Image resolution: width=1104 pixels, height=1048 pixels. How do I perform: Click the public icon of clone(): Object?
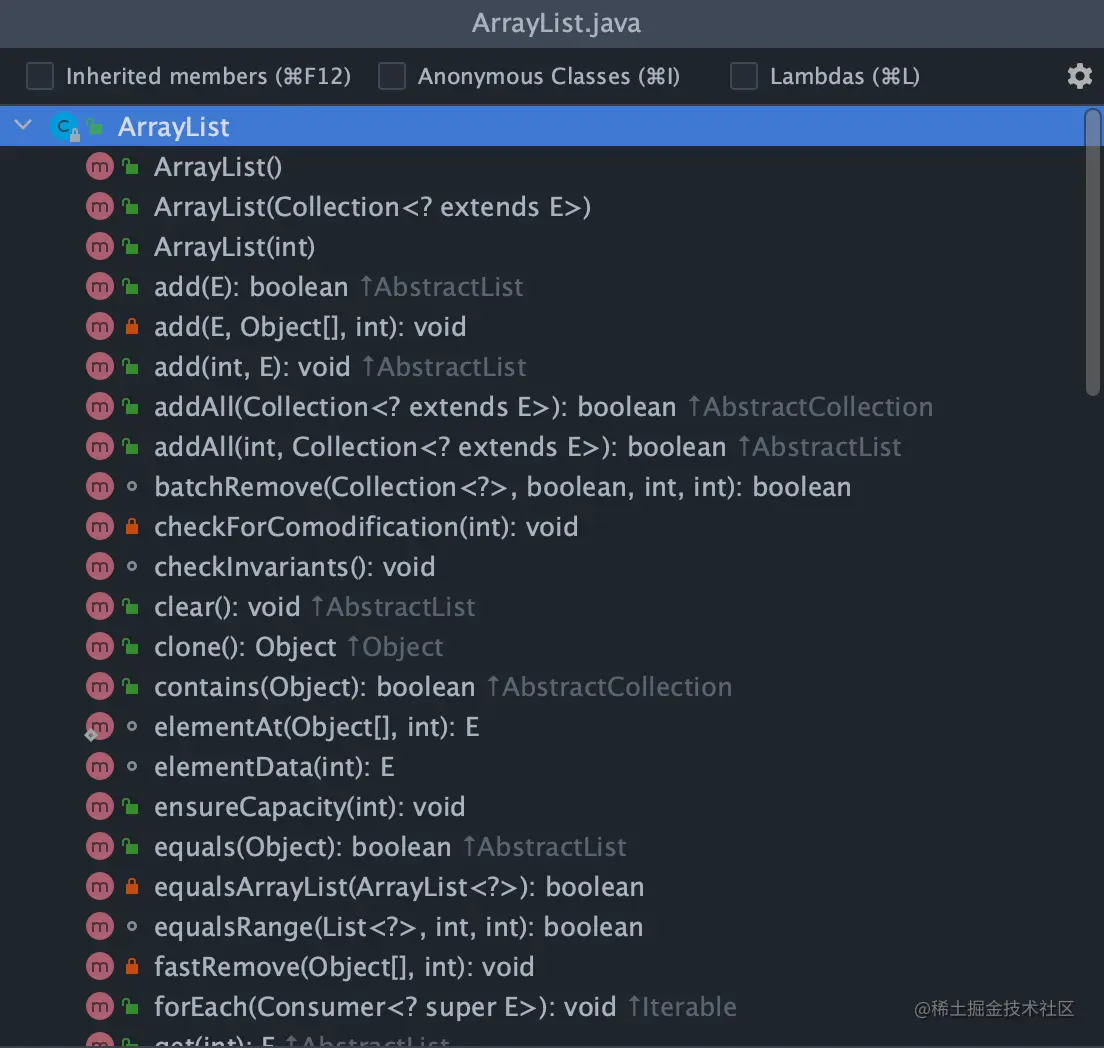click(x=130, y=647)
